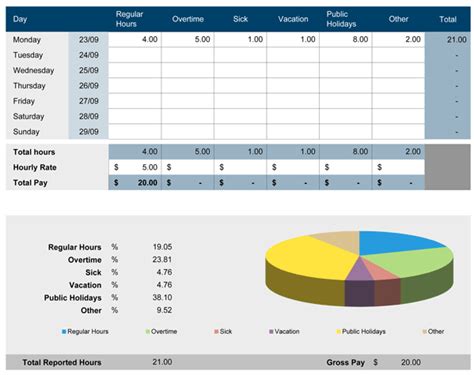Select the date cell 24/09
Viewport: 474px width, 375px height.
tap(89, 55)
